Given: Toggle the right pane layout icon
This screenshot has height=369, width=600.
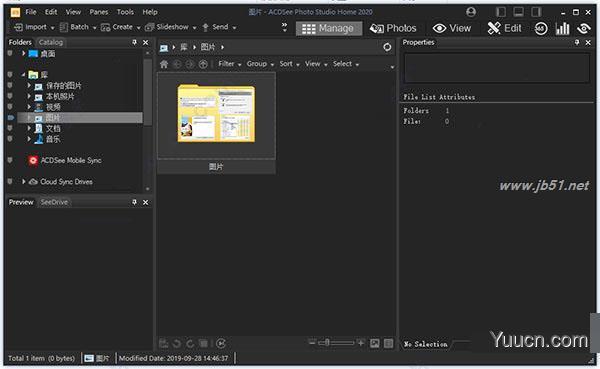Looking at the screenshot, I should pyautogui.click(x=536, y=12).
